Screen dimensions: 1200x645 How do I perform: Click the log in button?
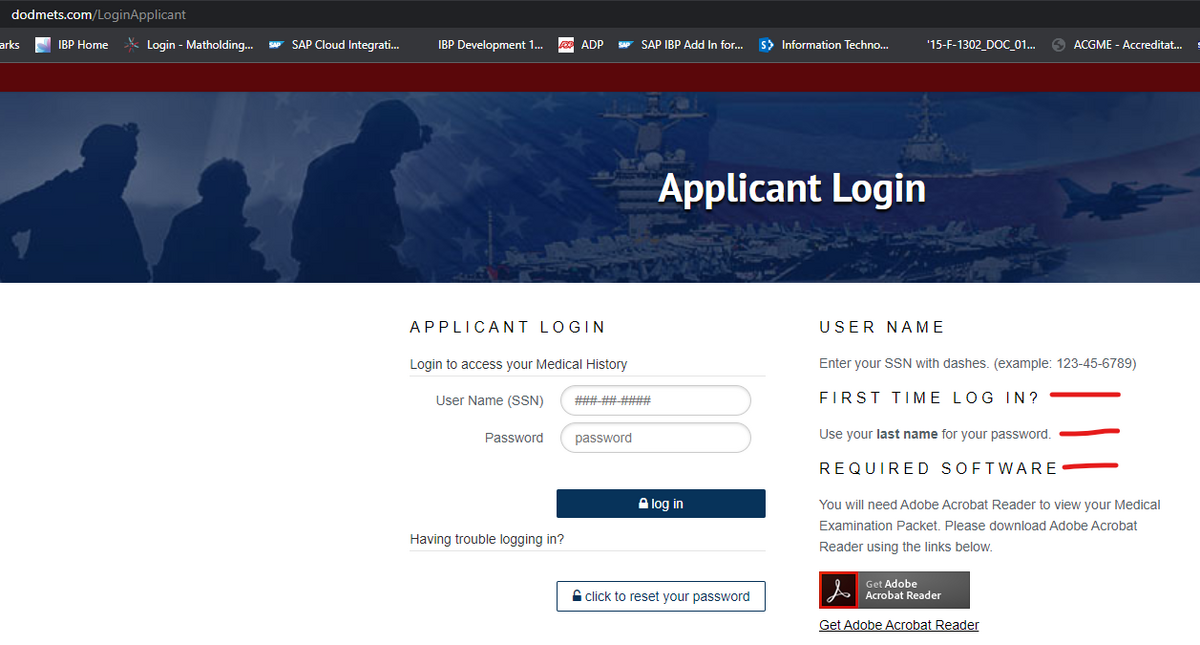coord(661,504)
